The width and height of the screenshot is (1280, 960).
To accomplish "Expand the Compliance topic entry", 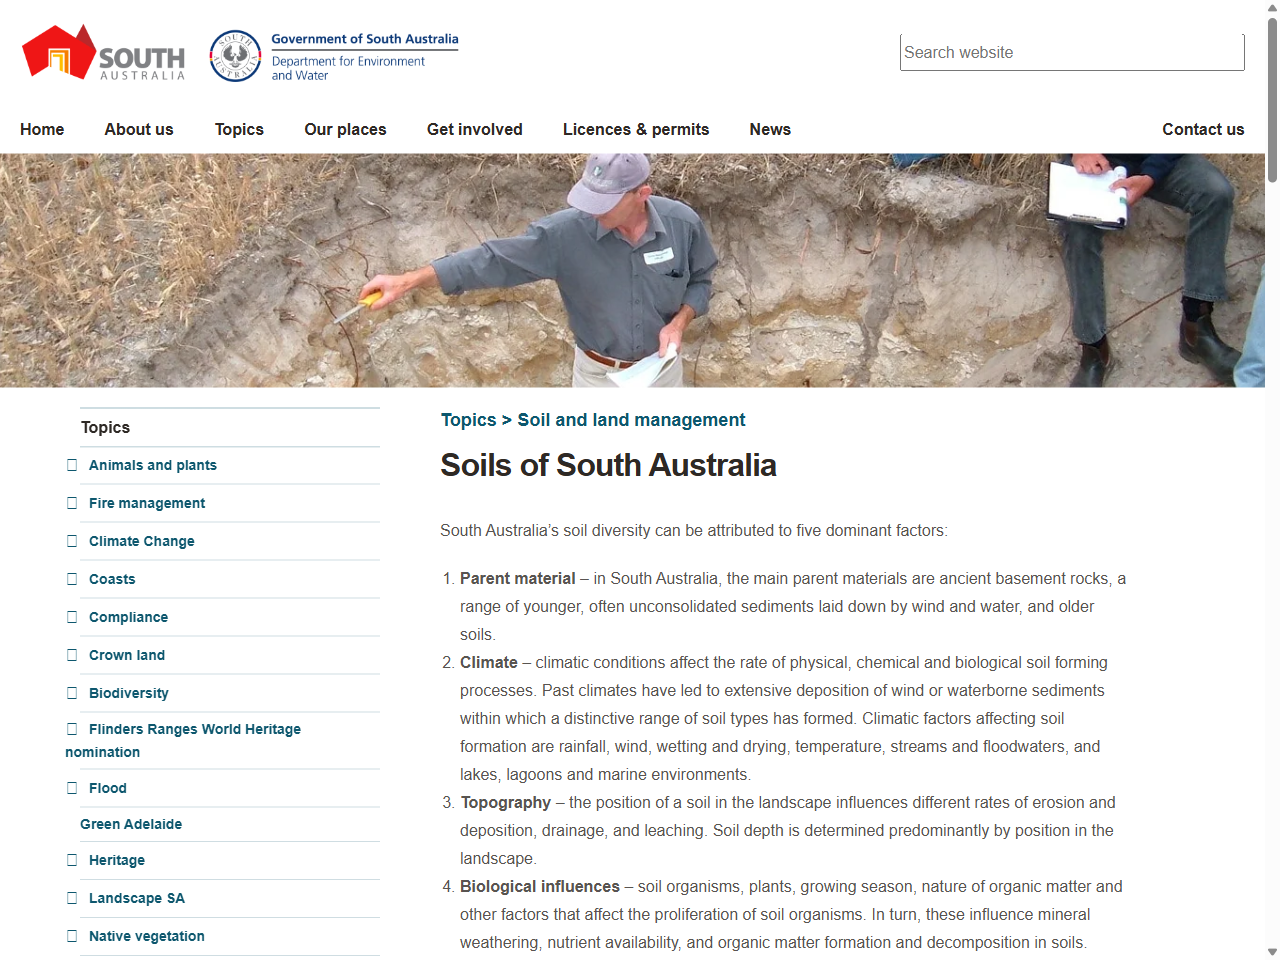I will click(x=71, y=616).
